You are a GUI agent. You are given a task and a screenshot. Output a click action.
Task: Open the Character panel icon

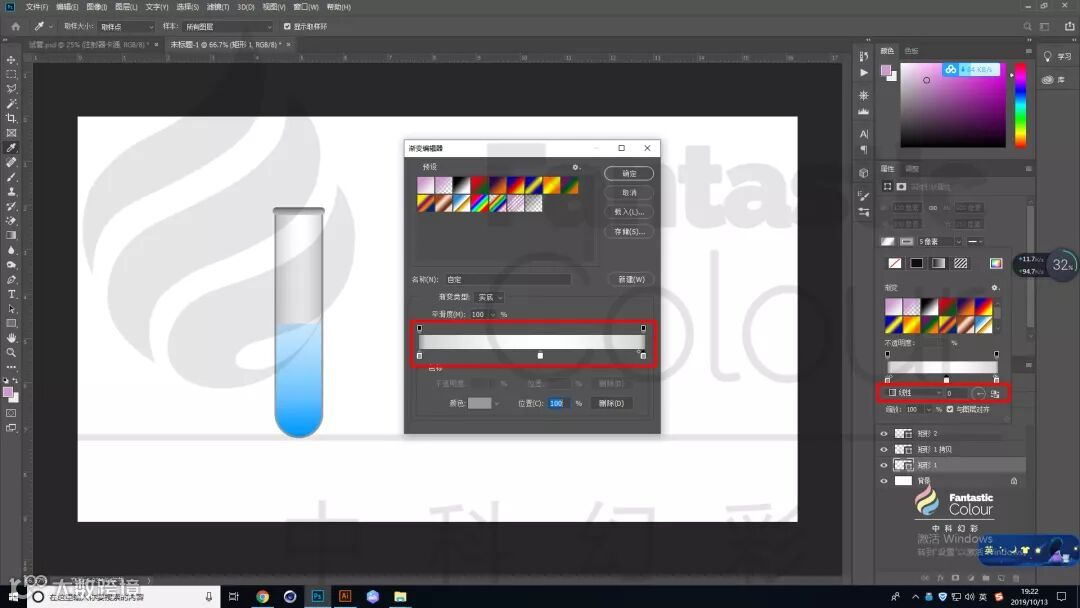point(864,134)
